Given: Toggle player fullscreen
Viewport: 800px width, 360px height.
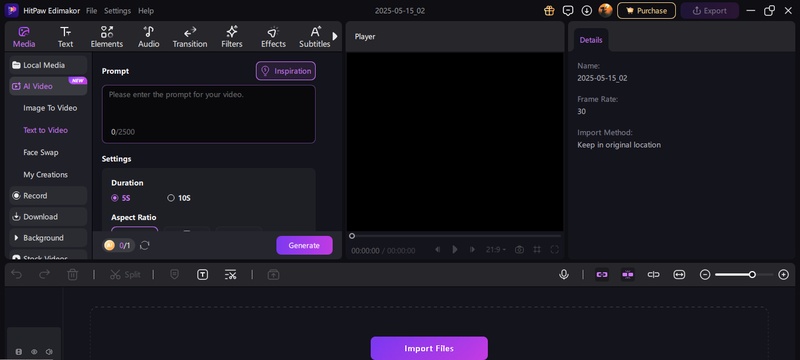Looking at the screenshot, I should point(555,249).
